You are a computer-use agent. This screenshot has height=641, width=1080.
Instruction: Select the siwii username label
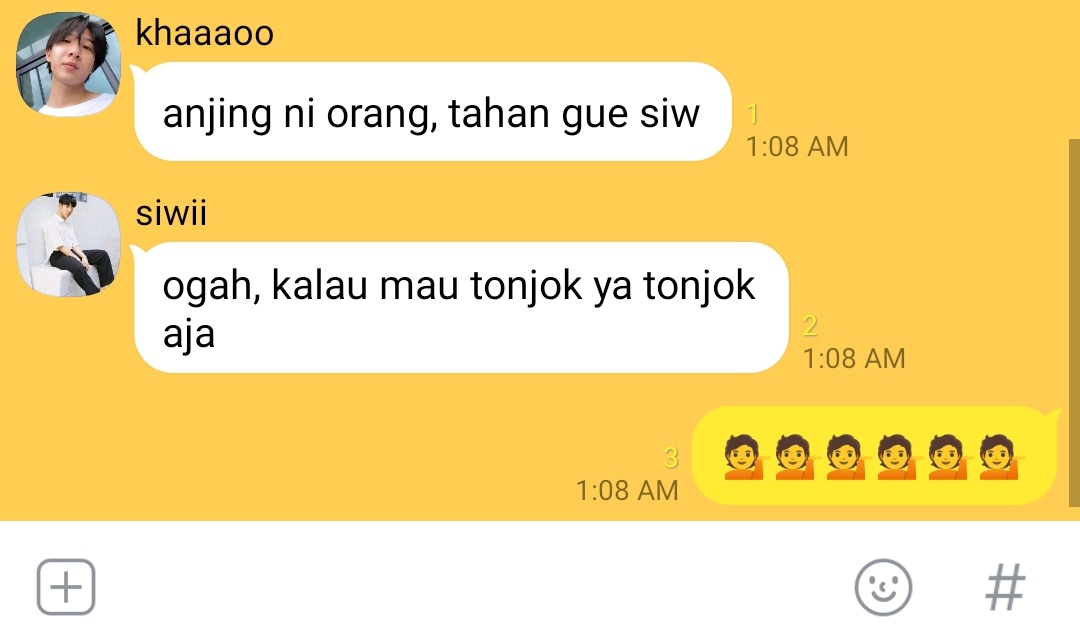(x=171, y=213)
